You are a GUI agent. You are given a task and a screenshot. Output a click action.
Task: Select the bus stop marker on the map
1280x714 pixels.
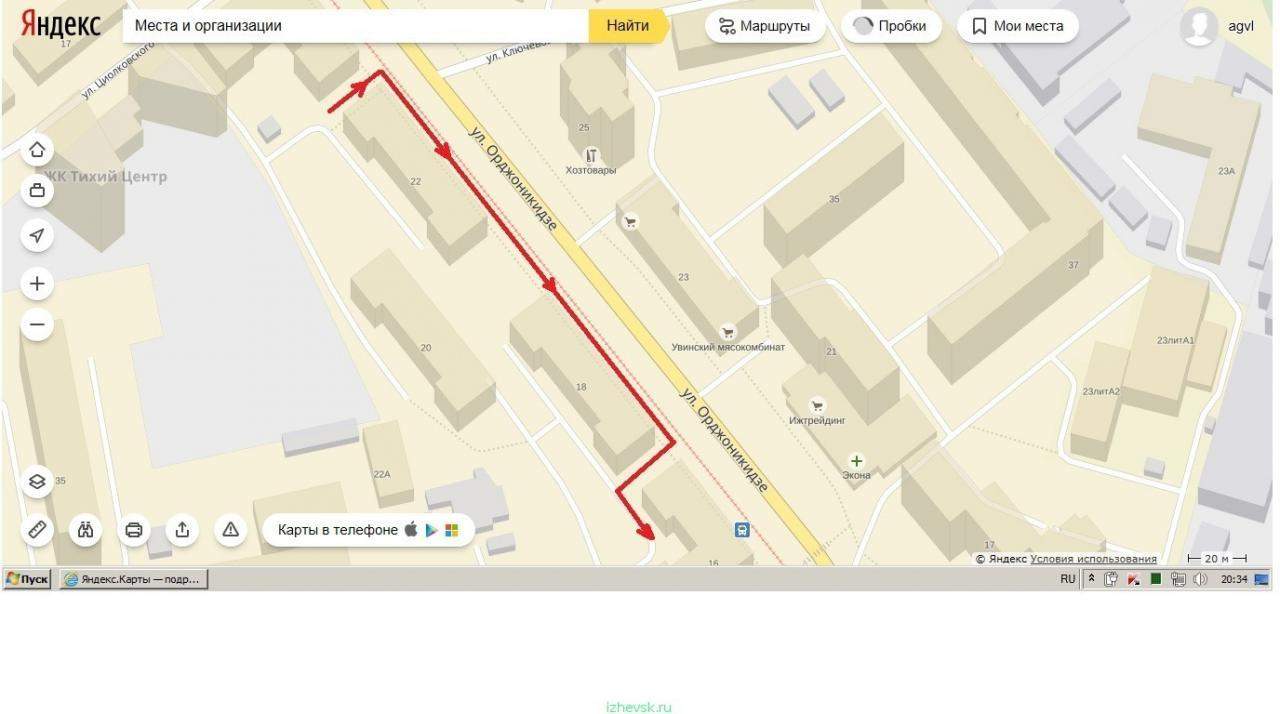[x=742, y=530]
